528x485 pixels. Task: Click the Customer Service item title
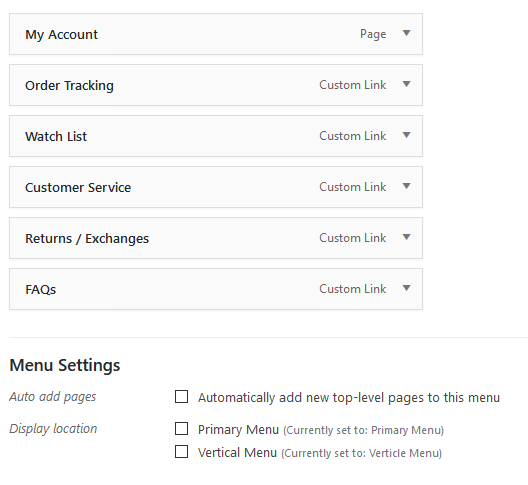78,188
